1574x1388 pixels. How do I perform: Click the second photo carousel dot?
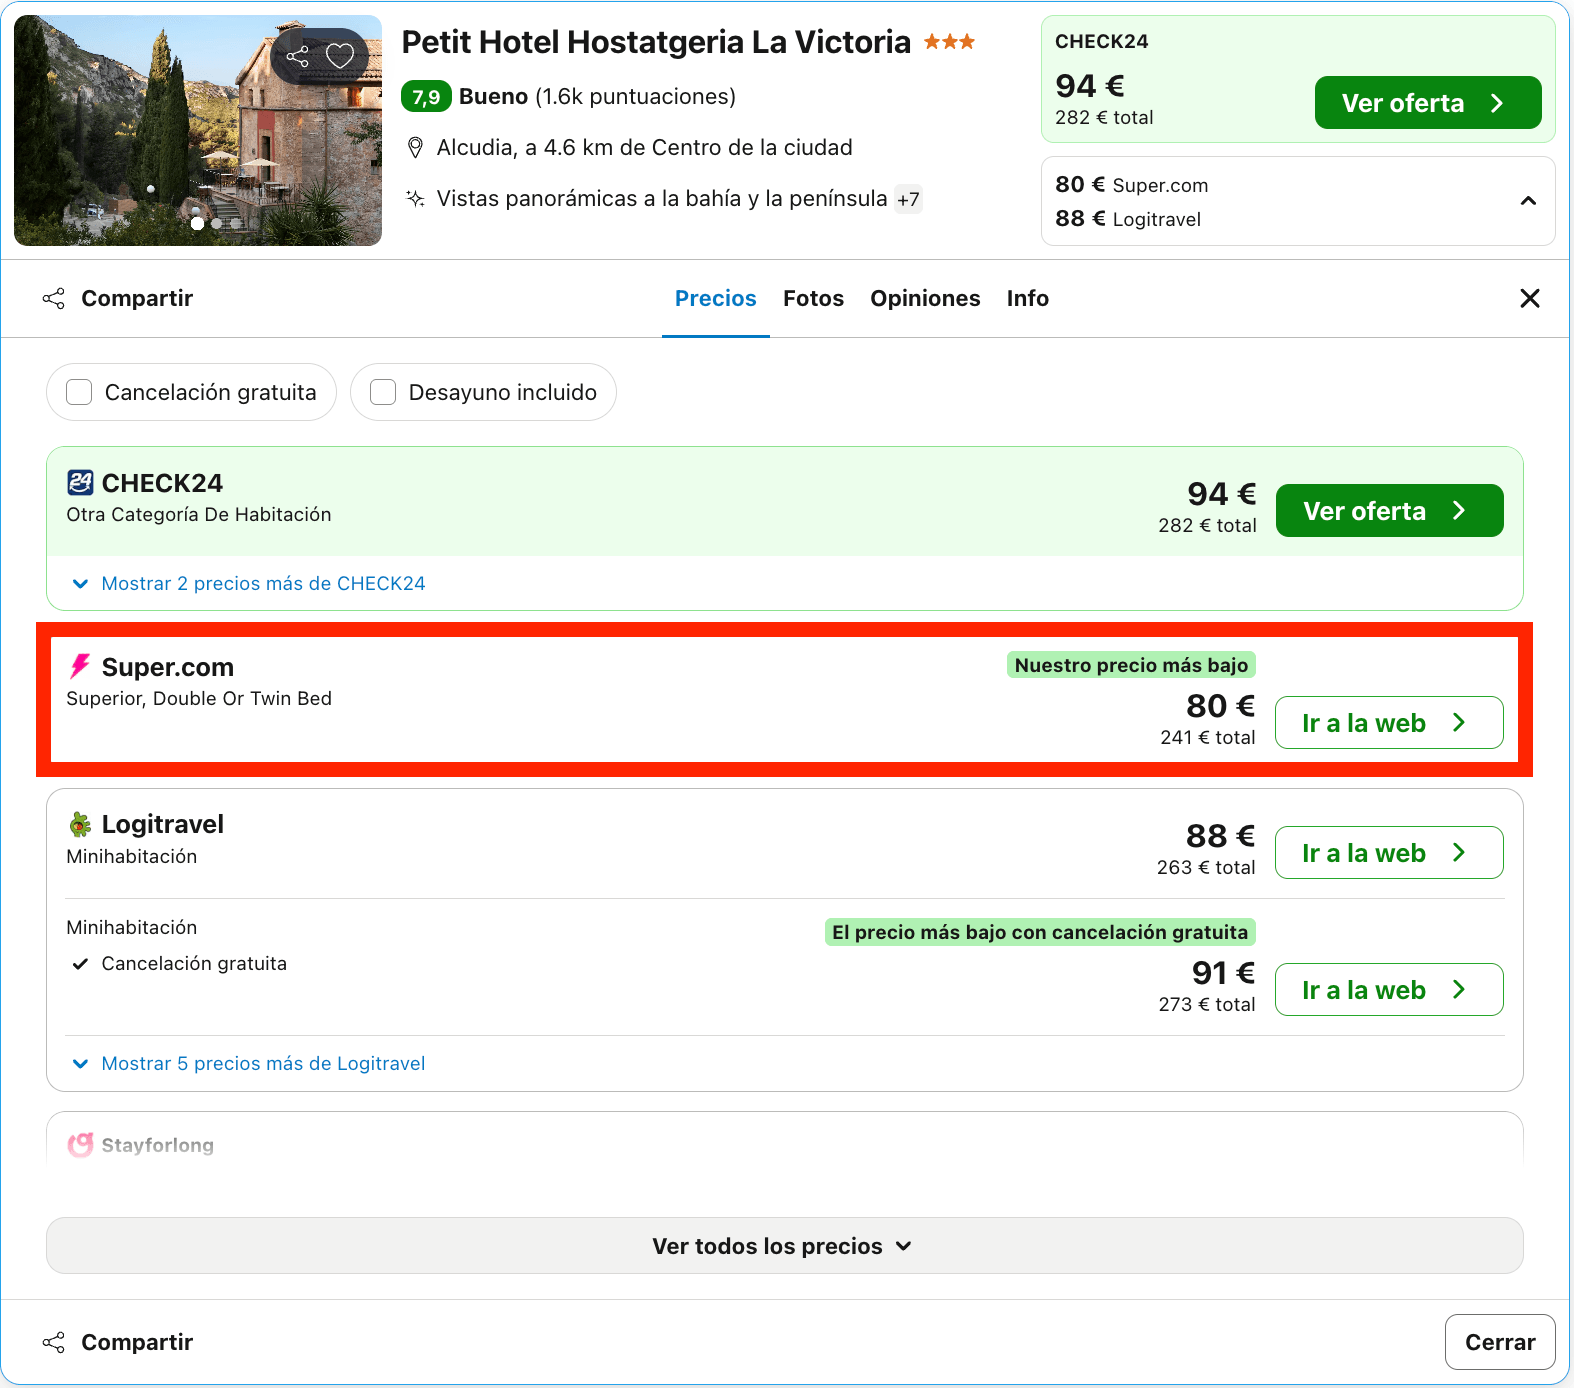point(217,223)
